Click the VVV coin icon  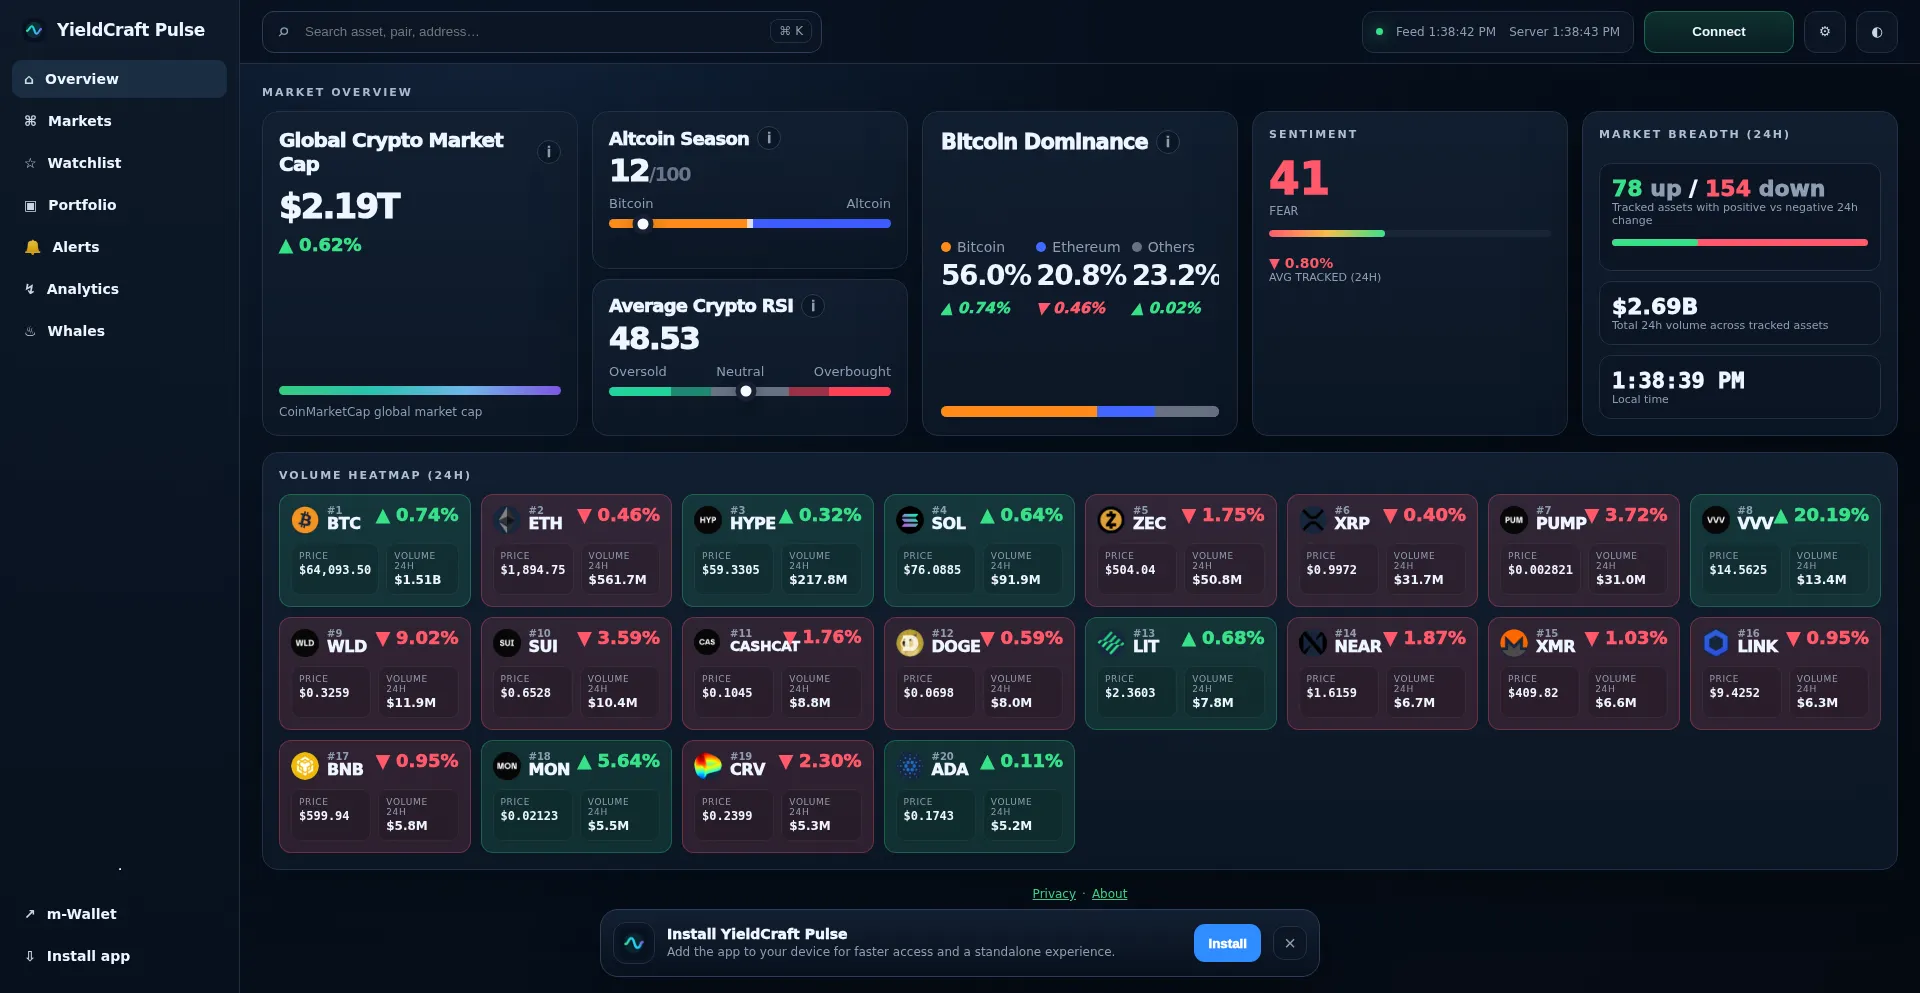point(1715,519)
